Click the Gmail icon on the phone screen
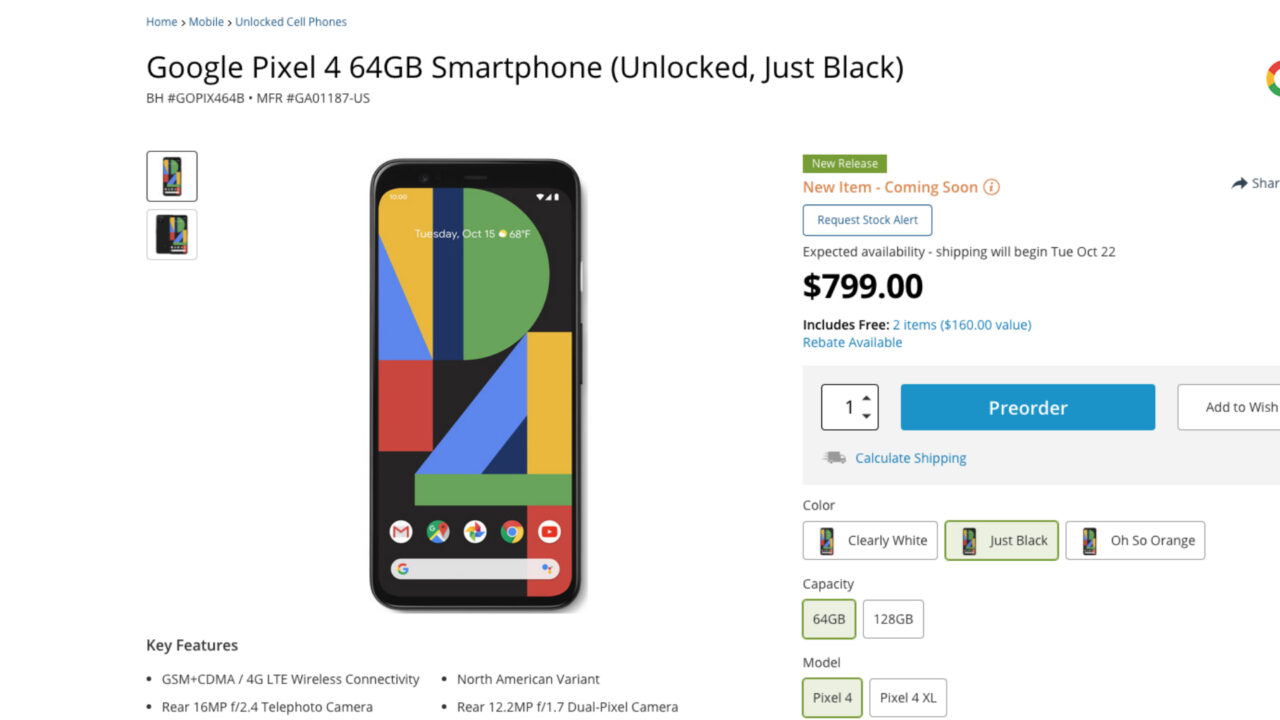 401,531
